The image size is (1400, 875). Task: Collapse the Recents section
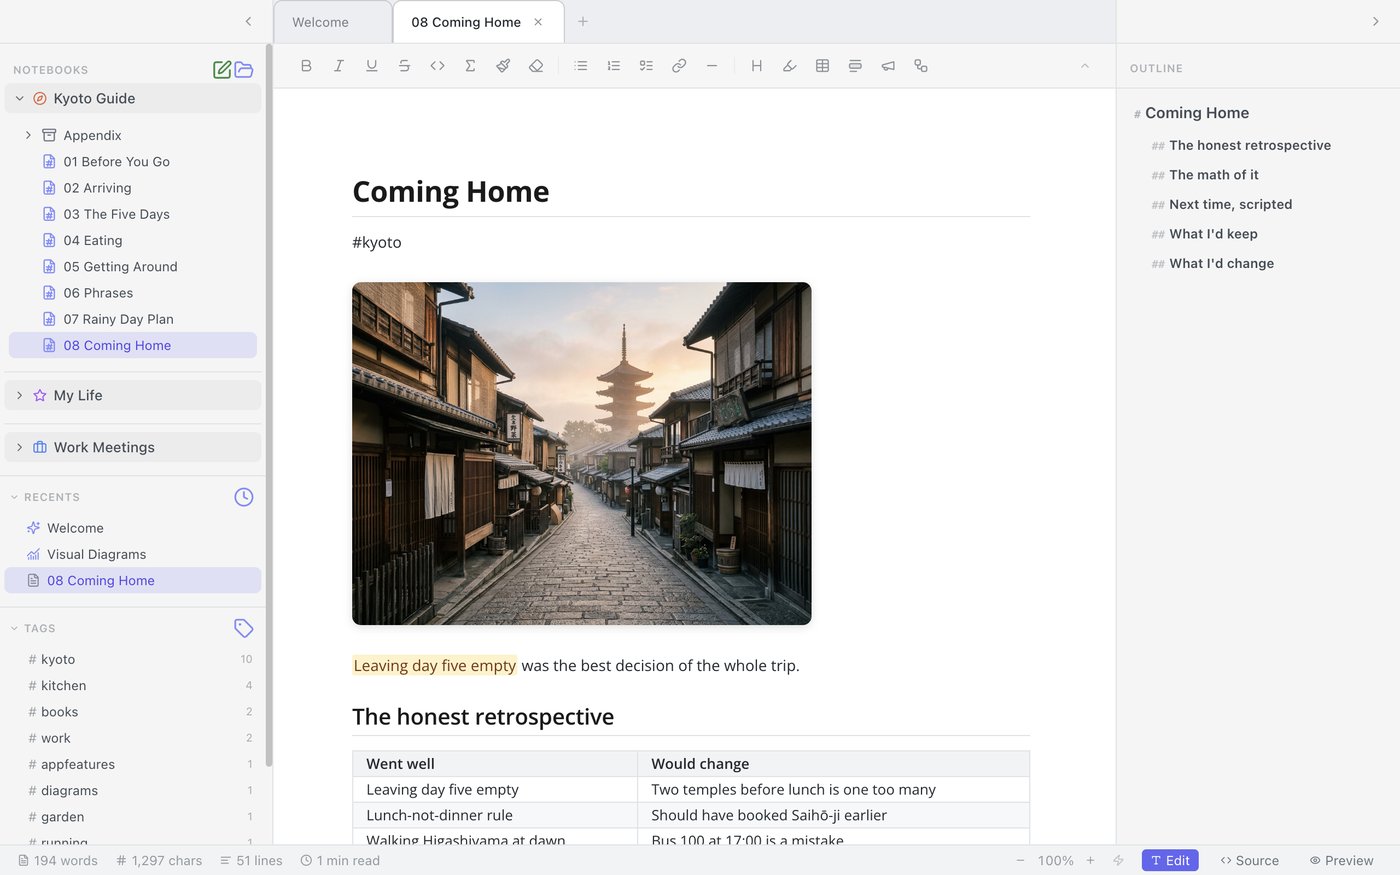(x=14, y=497)
